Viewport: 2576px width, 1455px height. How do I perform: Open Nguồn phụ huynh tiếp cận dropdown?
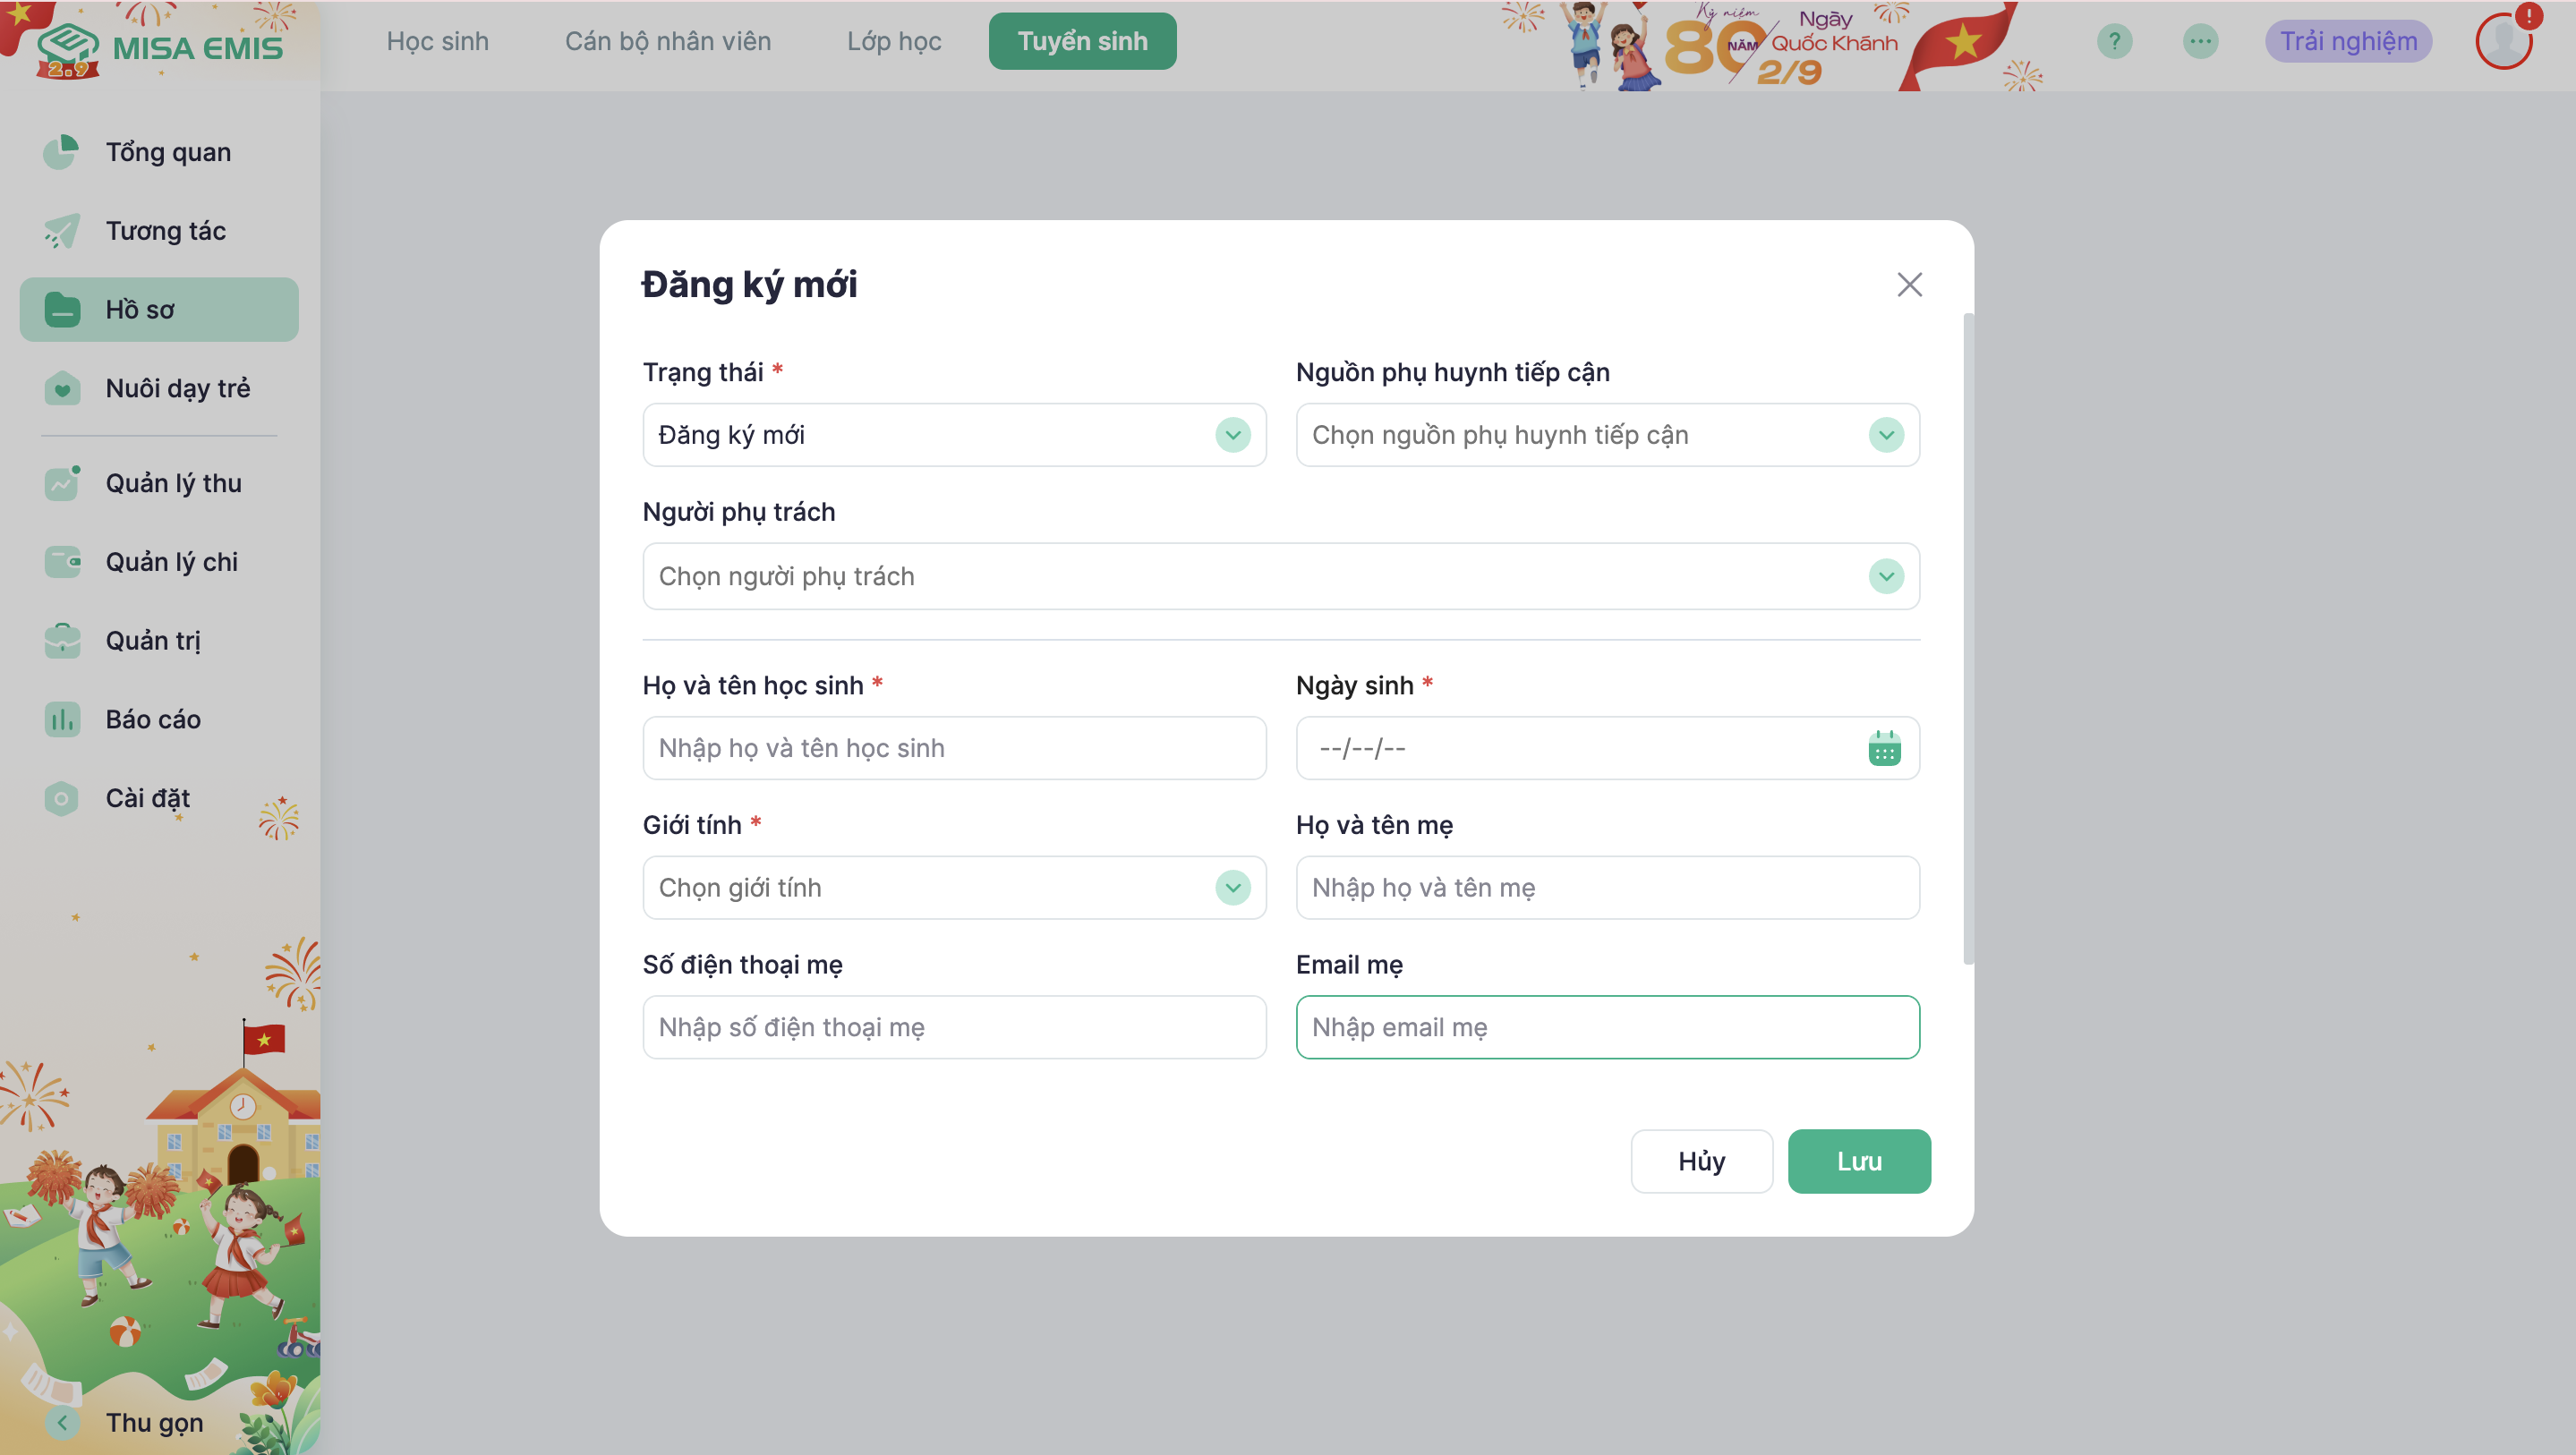pyautogui.click(x=1886, y=435)
